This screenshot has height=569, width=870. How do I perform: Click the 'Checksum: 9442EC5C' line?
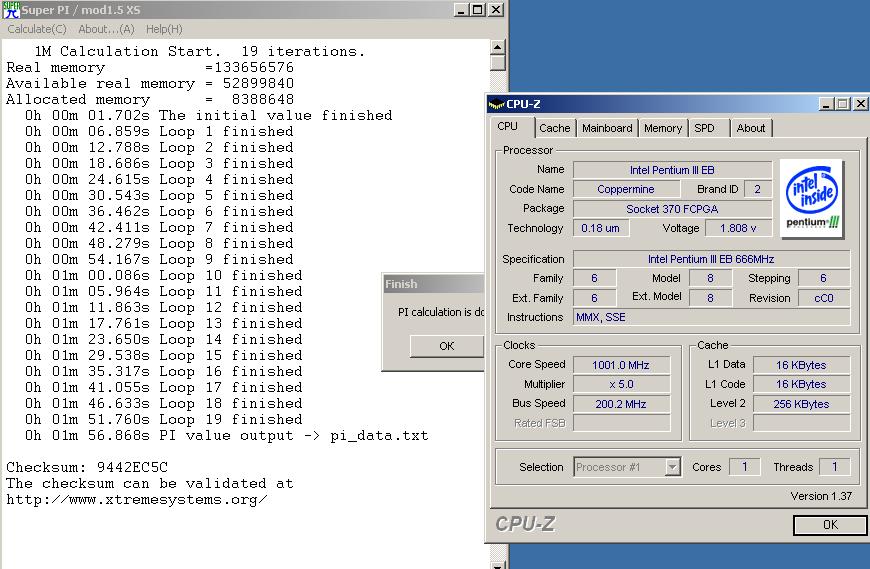(x=87, y=468)
